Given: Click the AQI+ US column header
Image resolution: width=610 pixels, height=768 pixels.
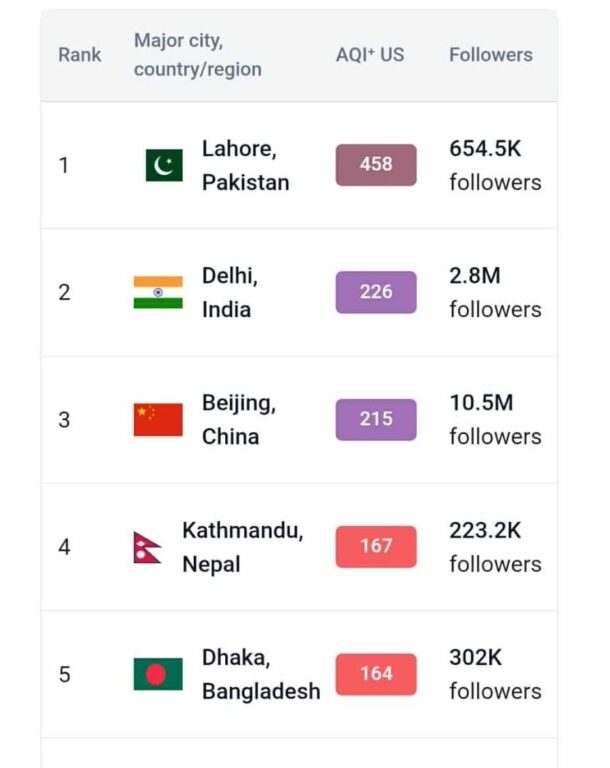Looking at the screenshot, I should (x=370, y=55).
